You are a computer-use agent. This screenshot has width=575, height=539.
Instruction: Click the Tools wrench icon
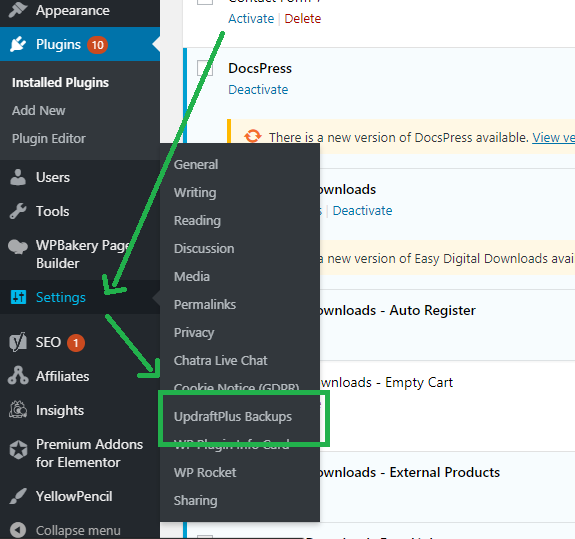(x=18, y=211)
